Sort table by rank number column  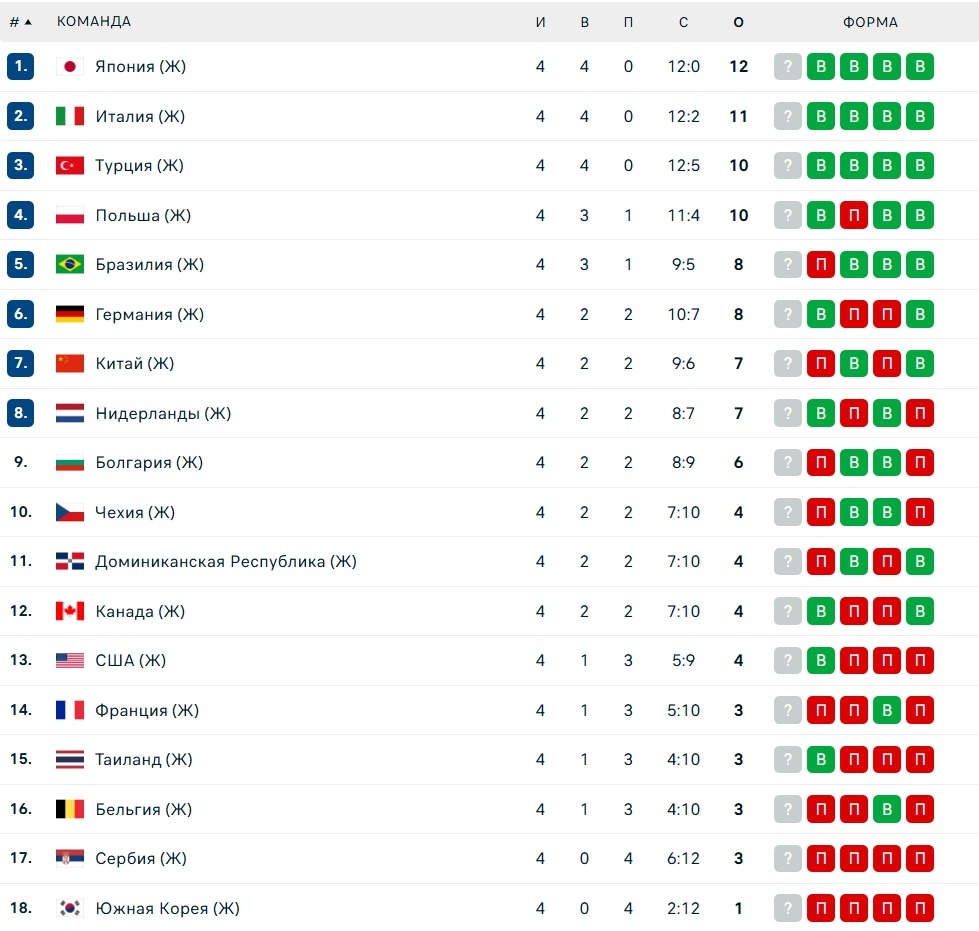coord(20,22)
